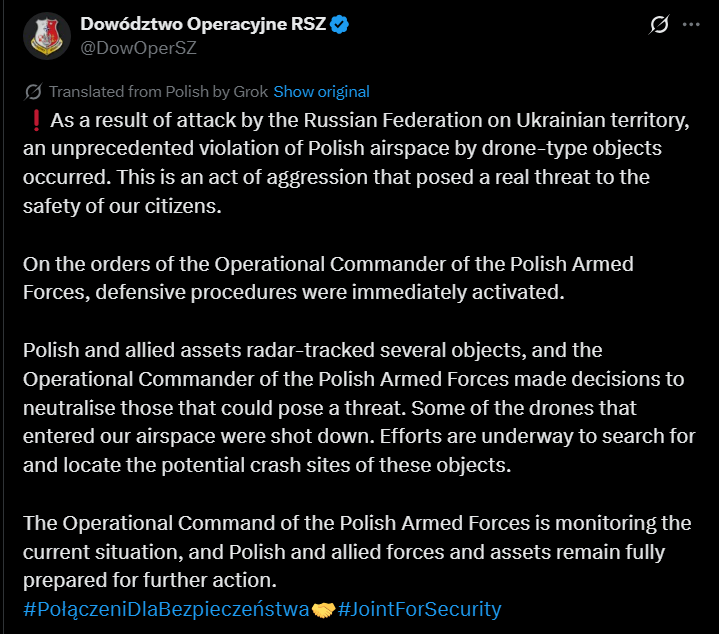This screenshot has height=634, width=719.
Task: Click the paragraph starting "As a result of attack"
Action: pos(356,163)
